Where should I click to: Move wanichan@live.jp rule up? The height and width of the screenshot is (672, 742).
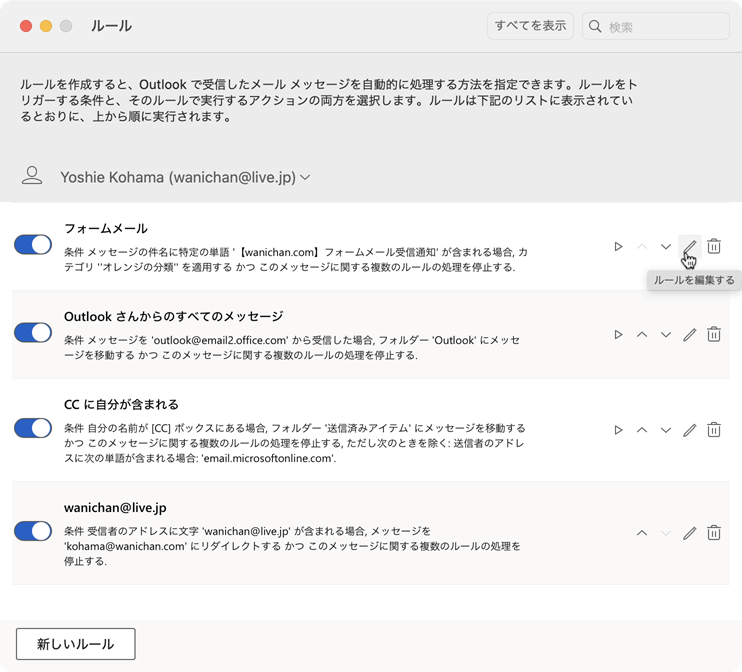642,533
